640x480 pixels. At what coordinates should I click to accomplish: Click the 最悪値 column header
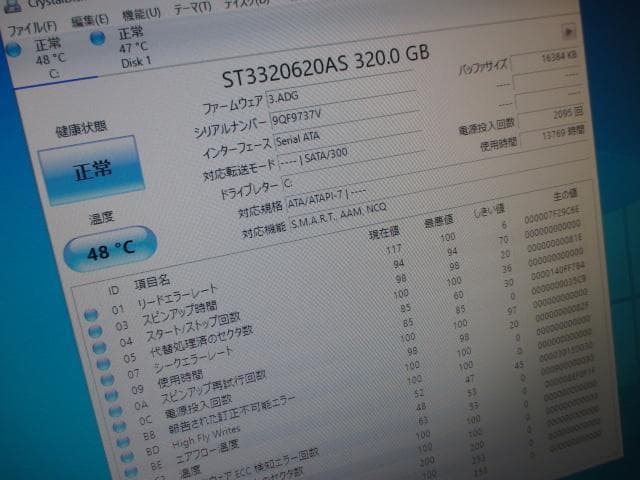[438, 222]
